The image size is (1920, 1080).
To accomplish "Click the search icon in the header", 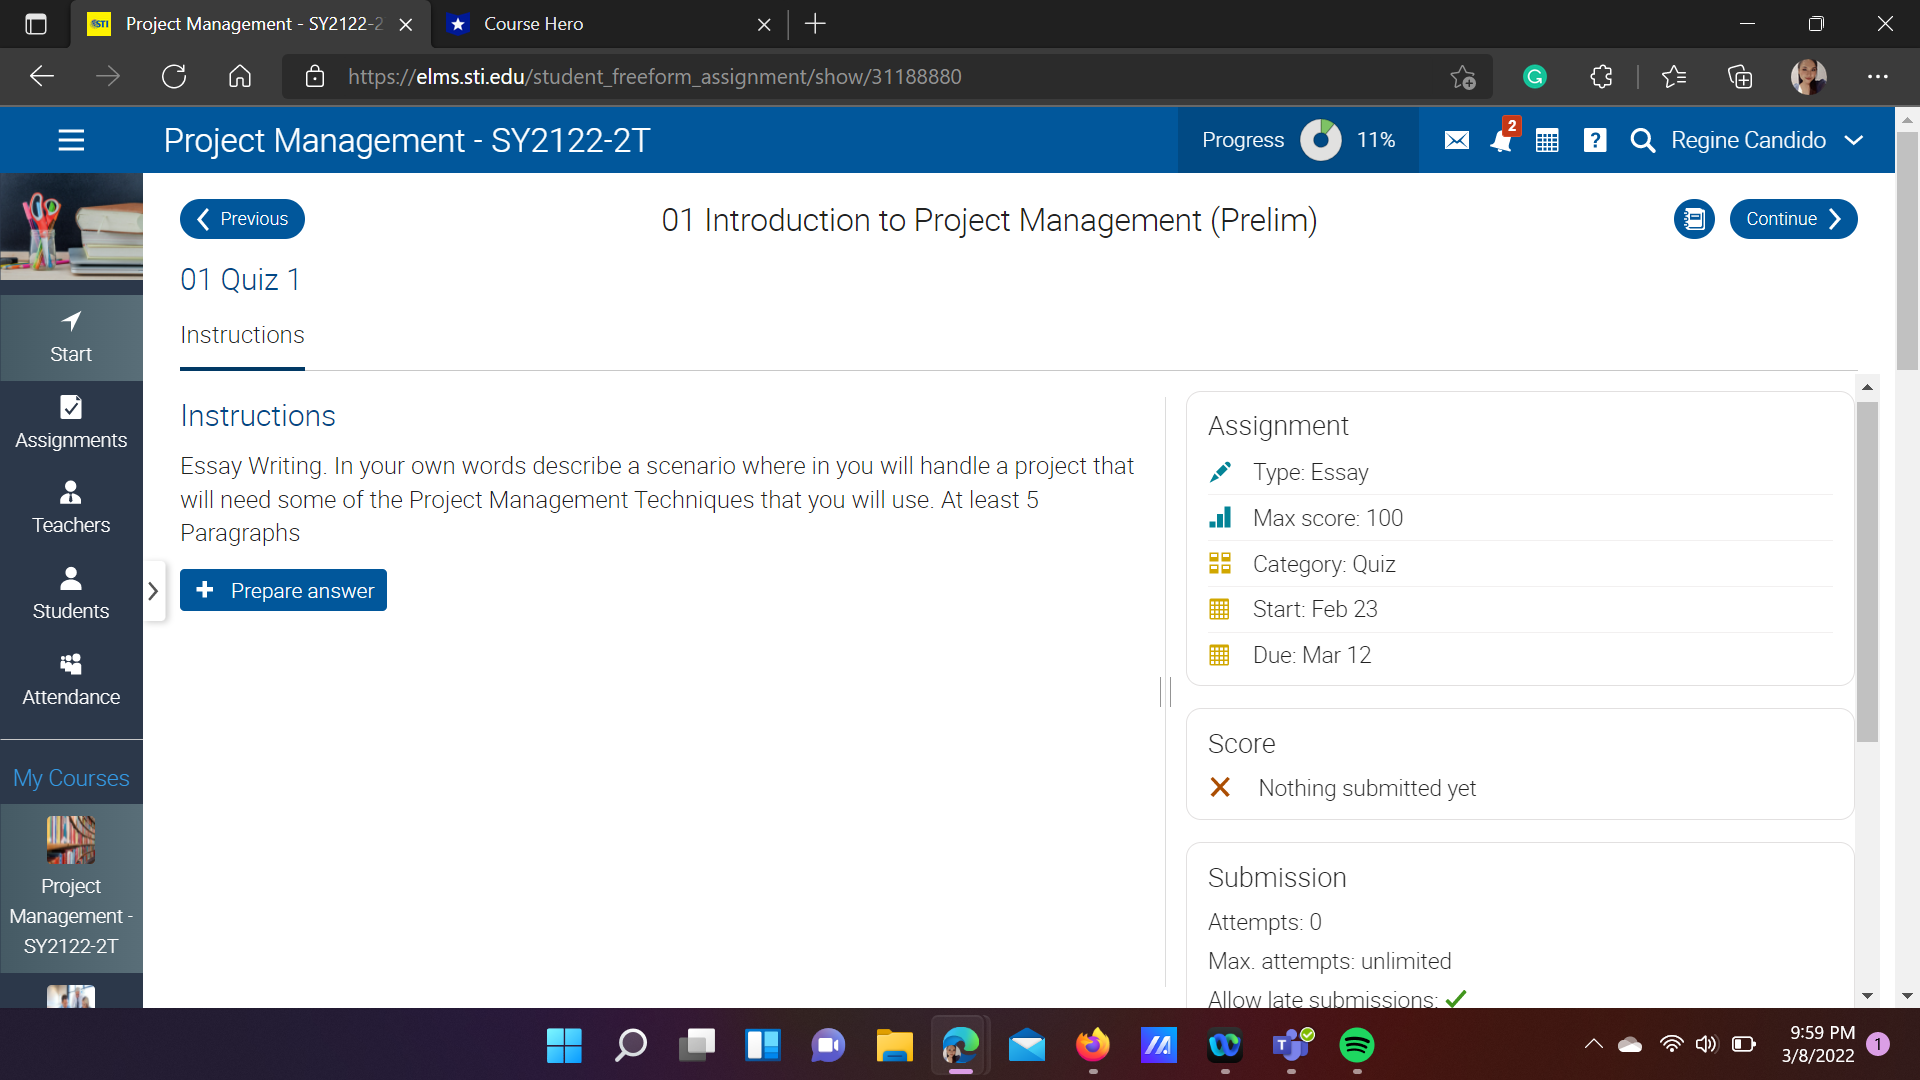I will [x=1642, y=140].
